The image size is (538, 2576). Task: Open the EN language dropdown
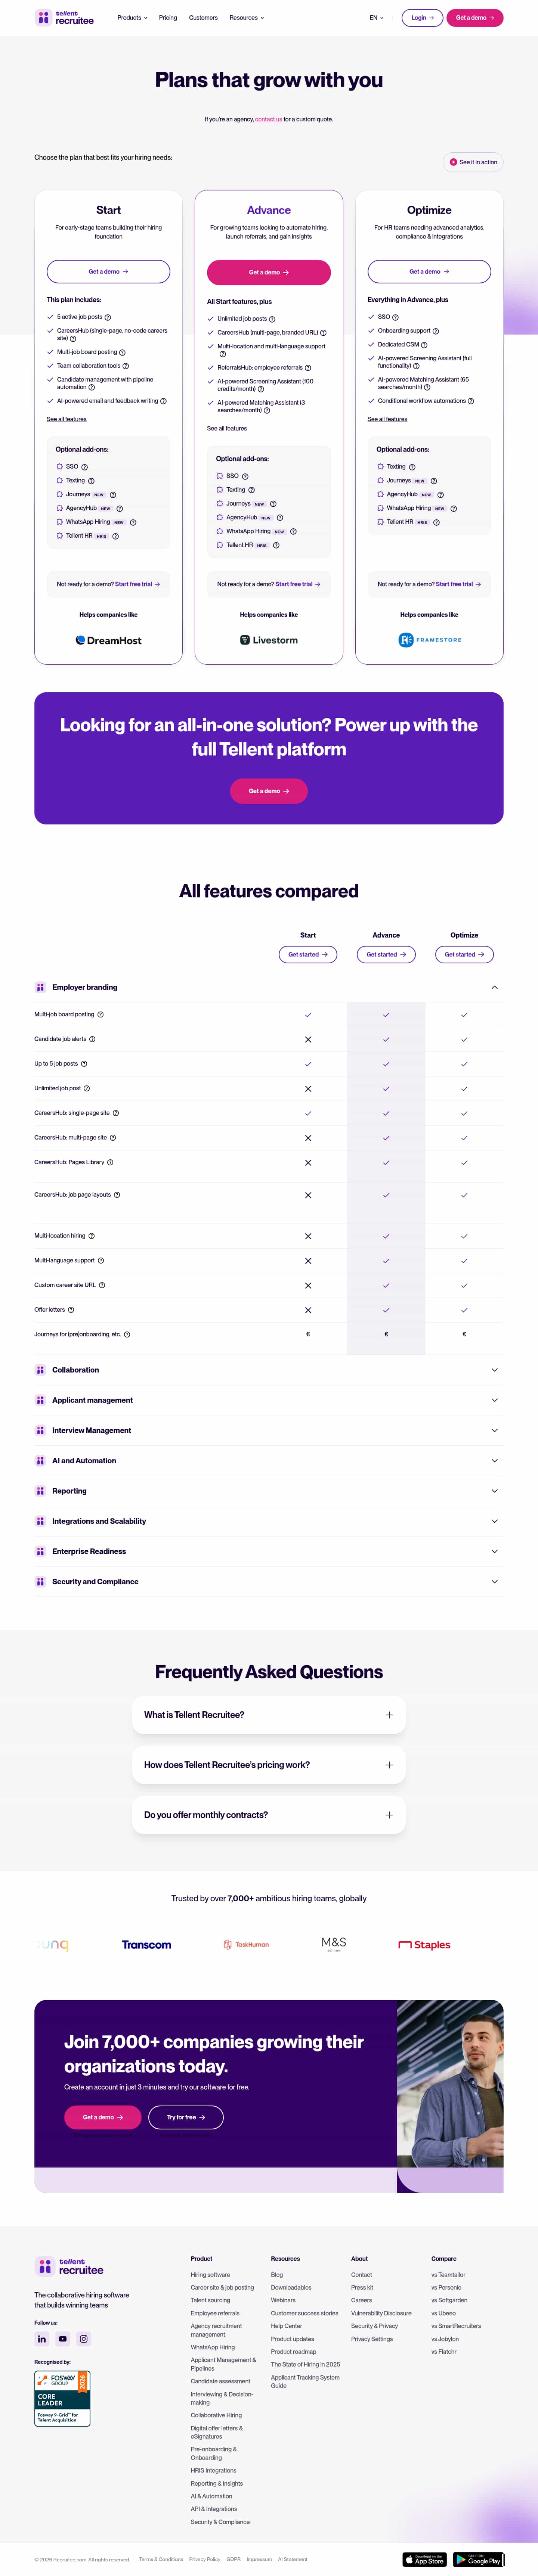(376, 17)
